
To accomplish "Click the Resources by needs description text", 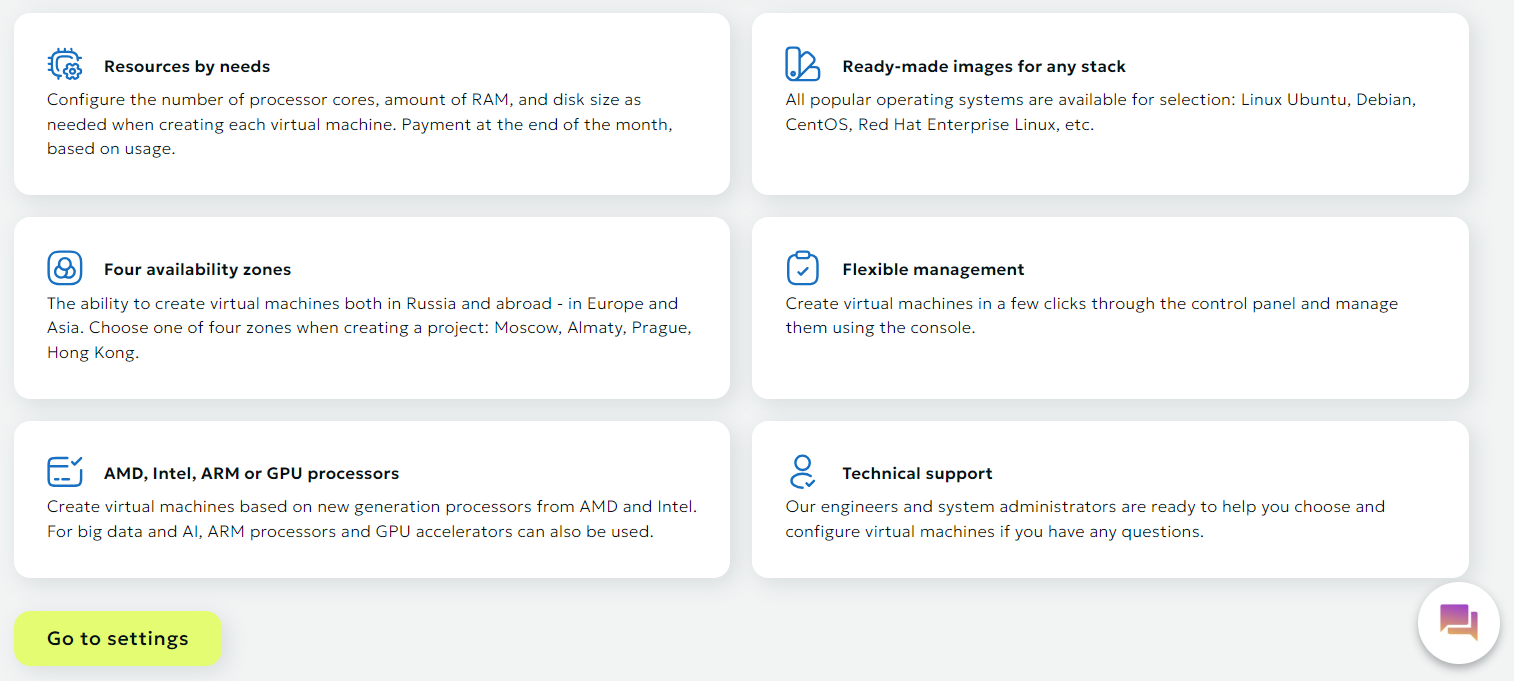I will pos(359,124).
